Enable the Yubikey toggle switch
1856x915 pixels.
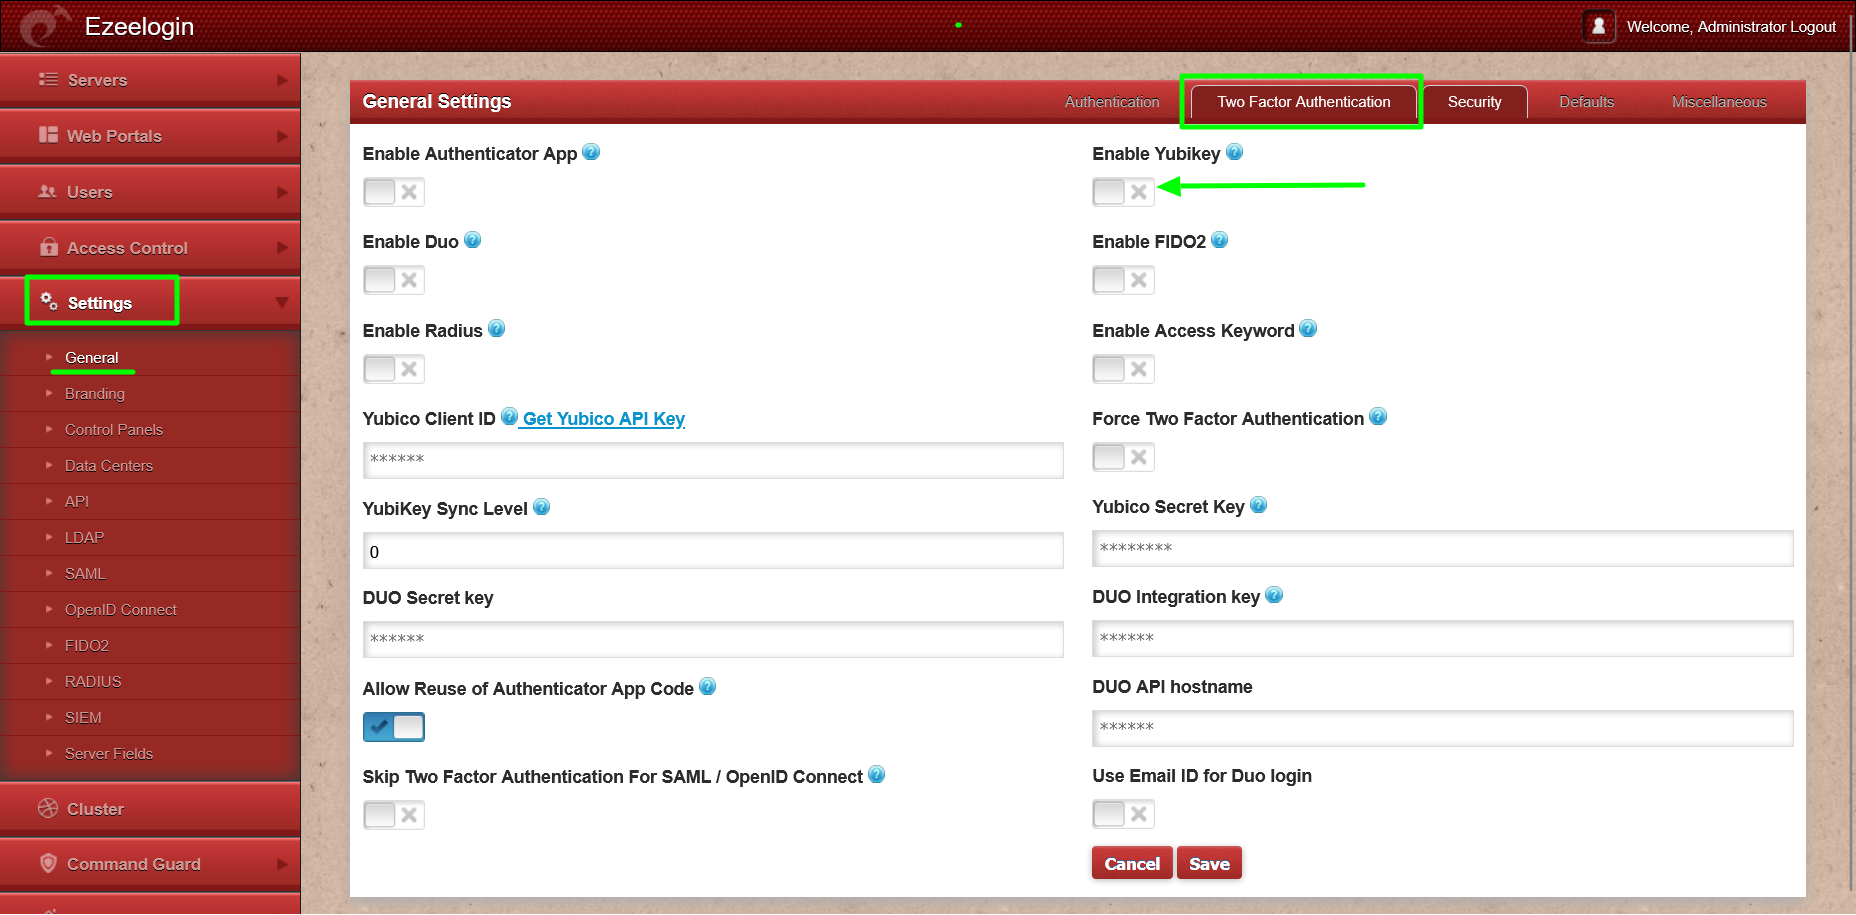click(x=1123, y=192)
